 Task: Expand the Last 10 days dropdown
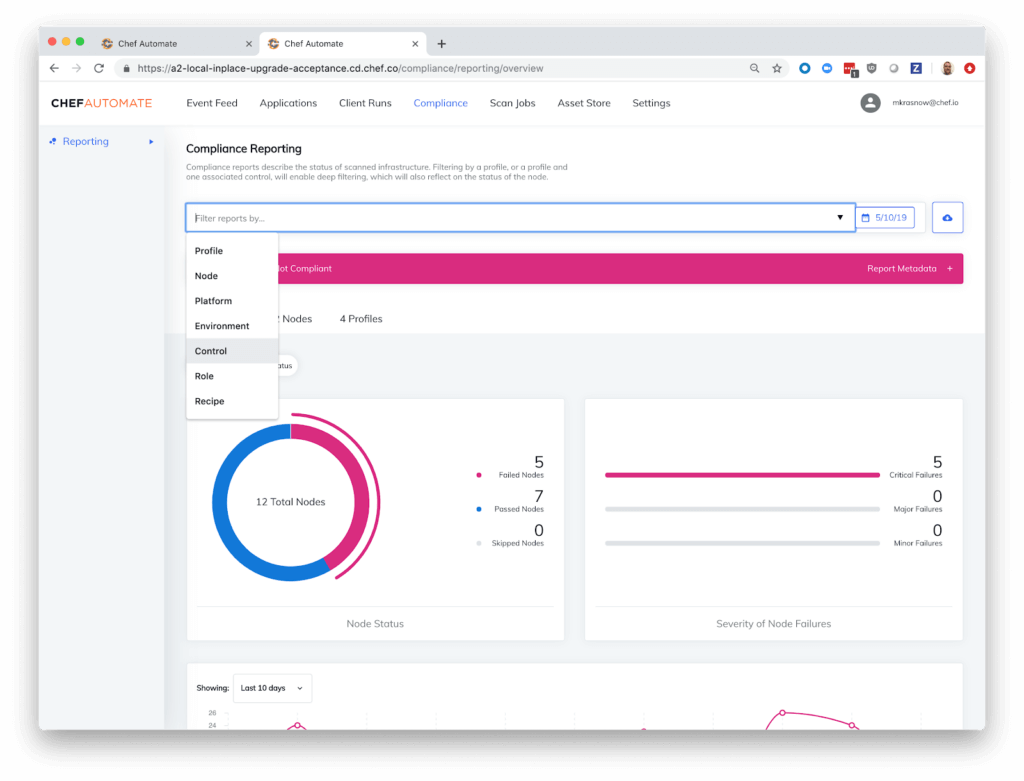click(272, 688)
